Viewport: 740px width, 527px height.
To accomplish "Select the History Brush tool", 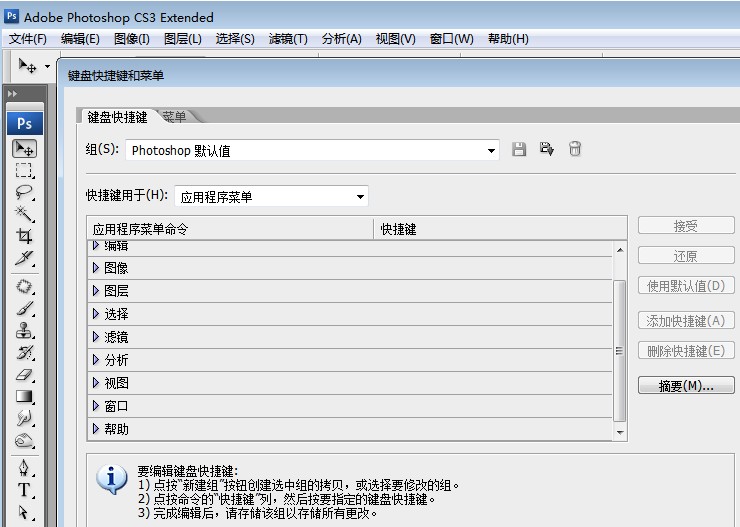I will (x=25, y=352).
